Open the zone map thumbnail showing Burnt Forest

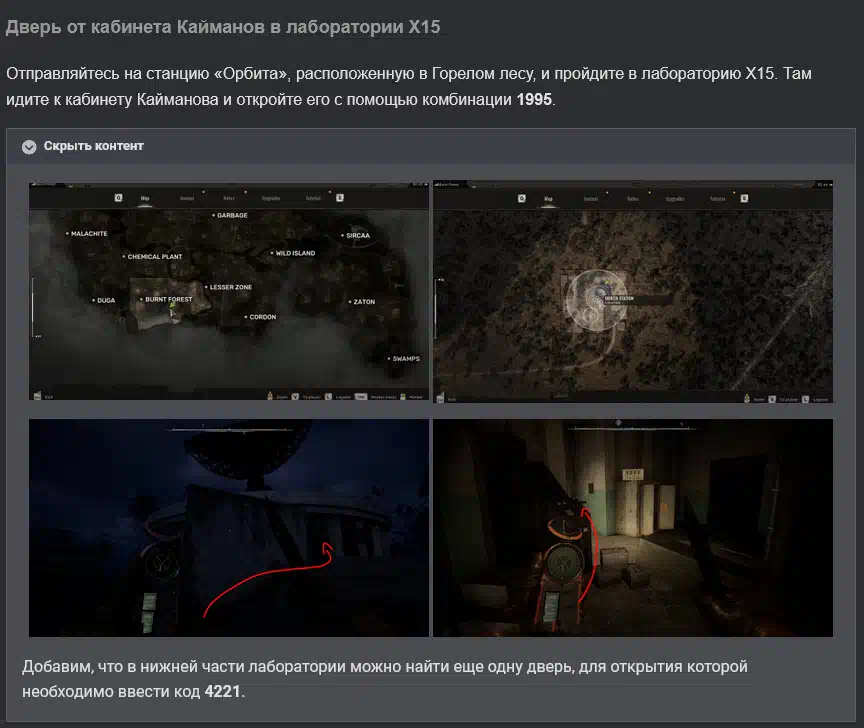(x=229, y=292)
